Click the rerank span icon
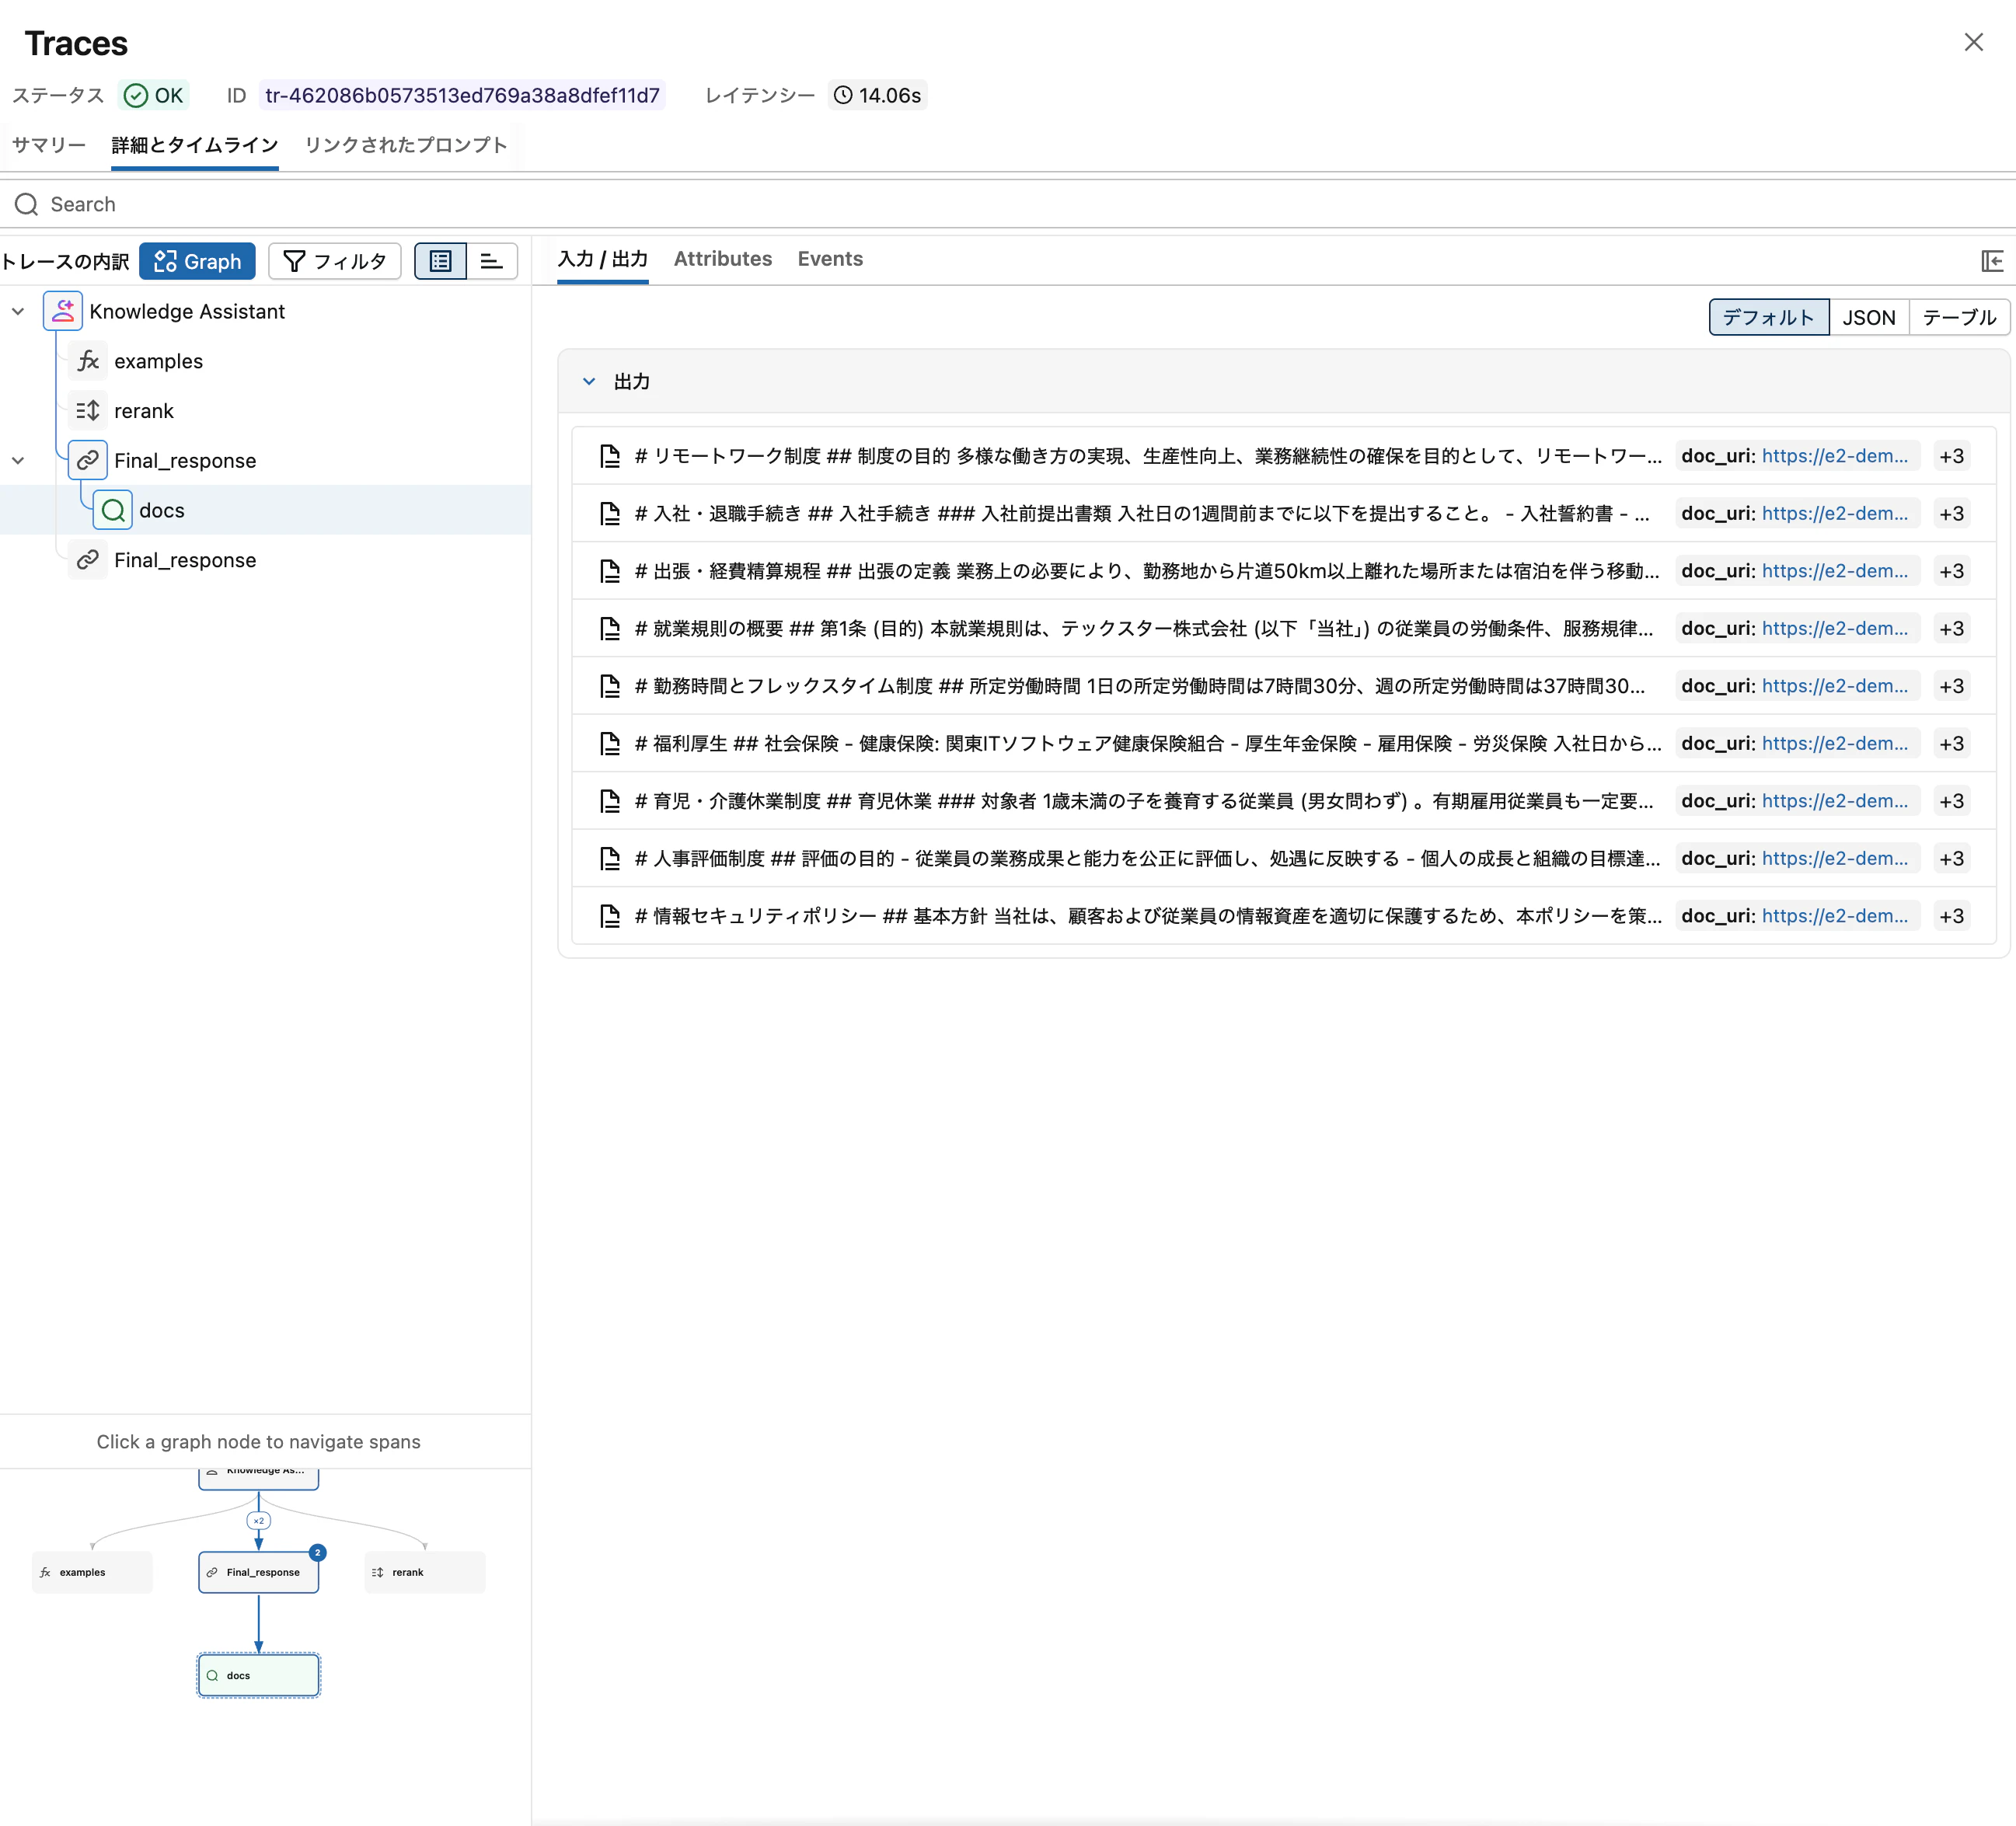This screenshot has height=1826, width=2016. [88, 411]
